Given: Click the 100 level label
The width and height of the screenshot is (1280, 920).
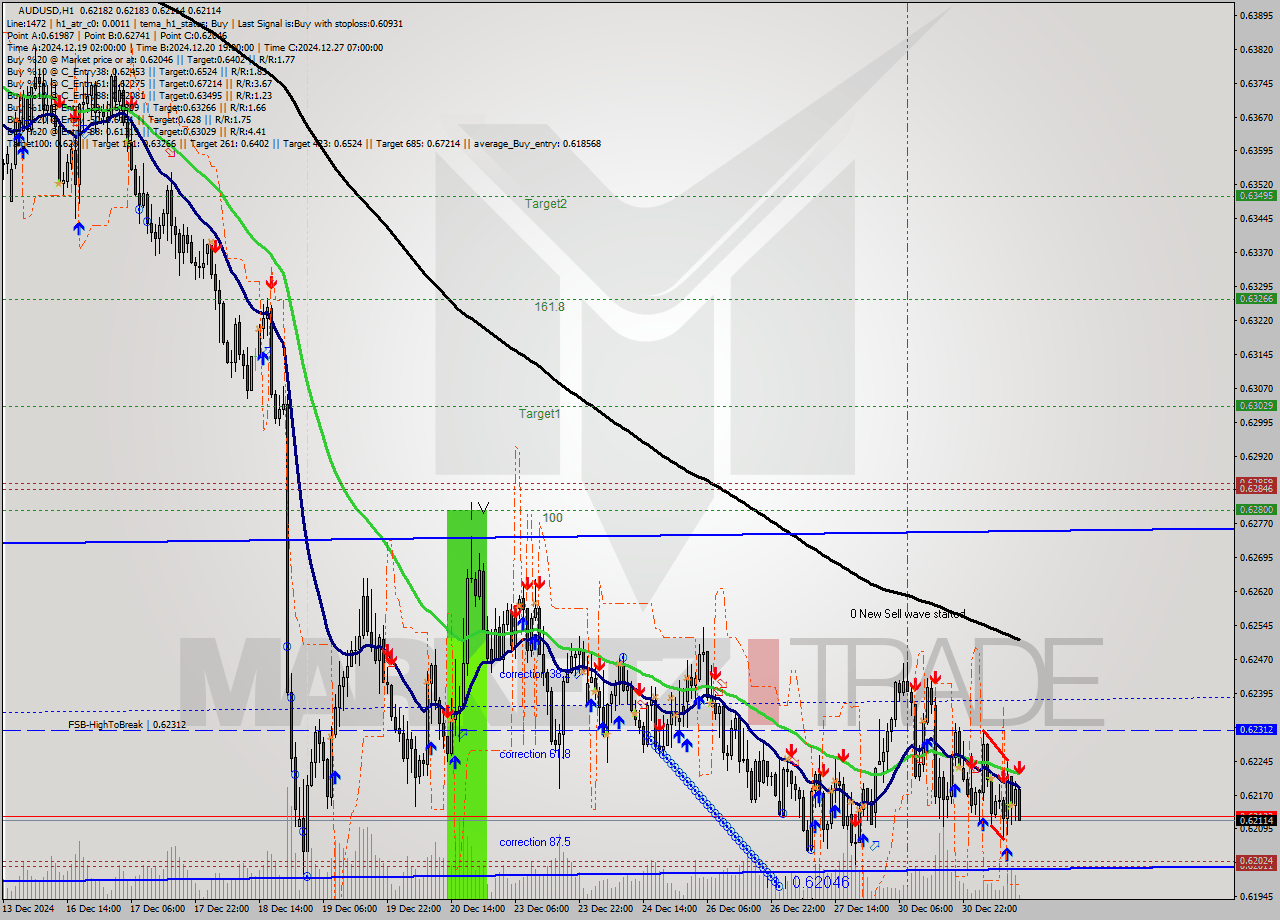Looking at the screenshot, I should (x=553, y=518).
